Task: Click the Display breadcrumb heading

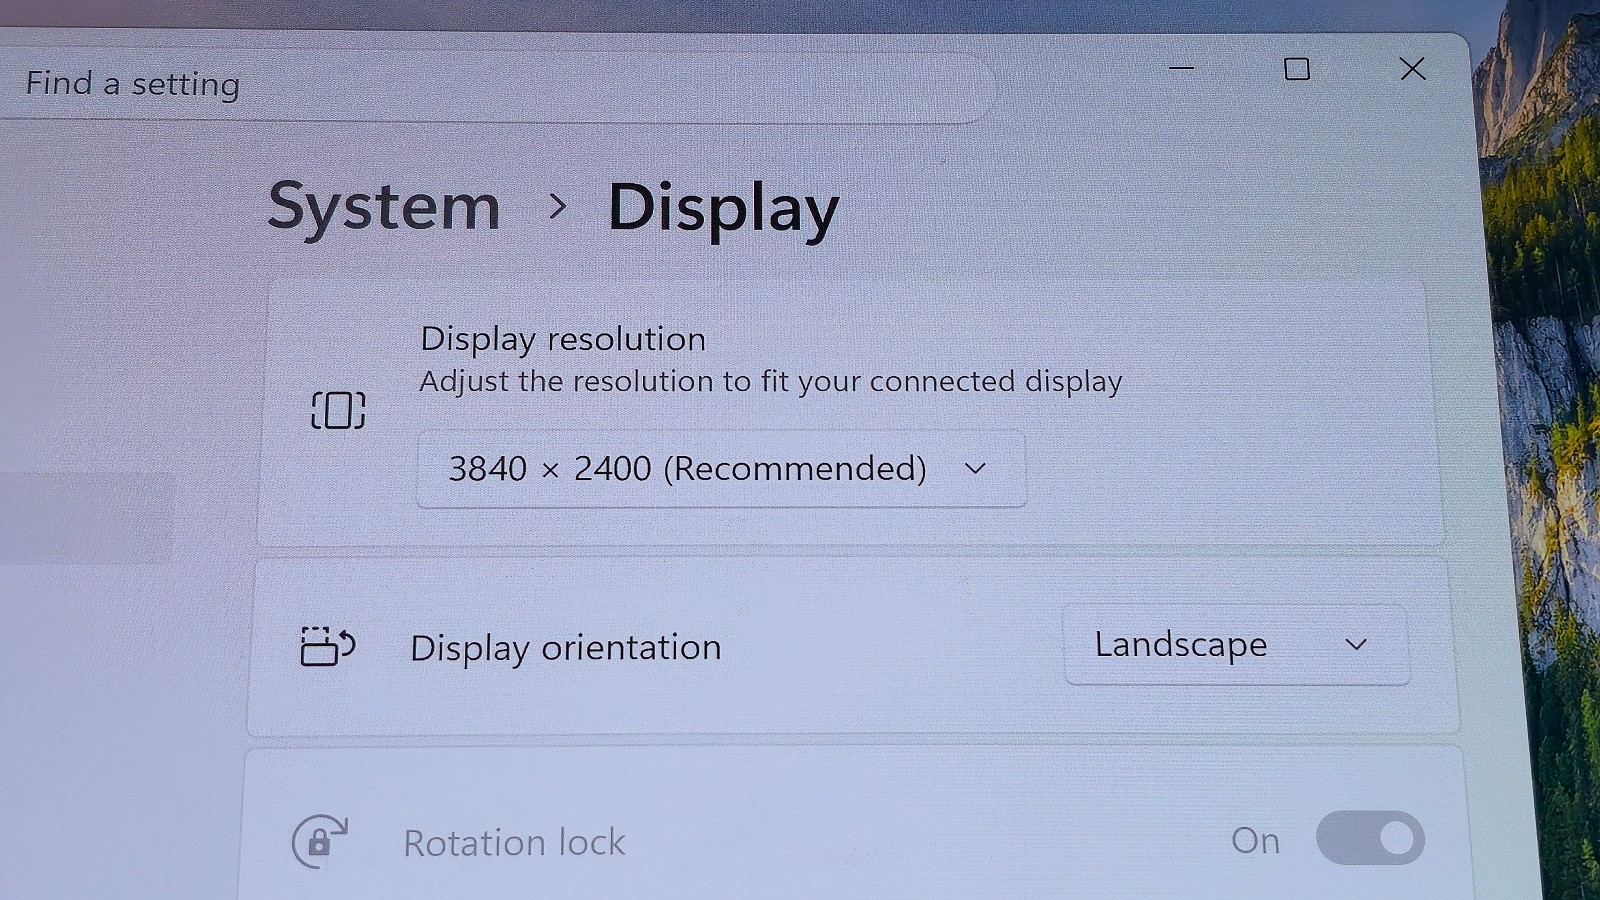Action: pos(724,209)
